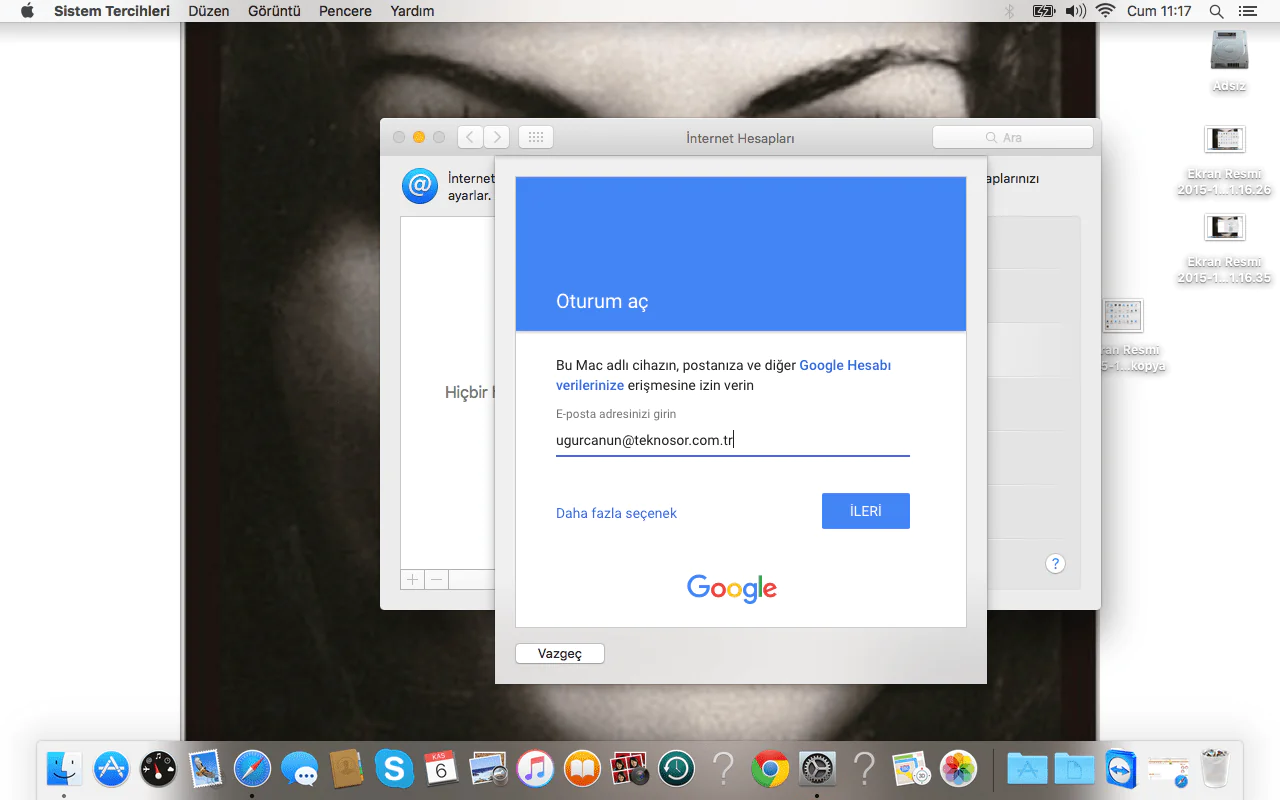1280x800 pixels.
Task: Click the volume icon in menu bar
Action: click(x=1075, y=11)
